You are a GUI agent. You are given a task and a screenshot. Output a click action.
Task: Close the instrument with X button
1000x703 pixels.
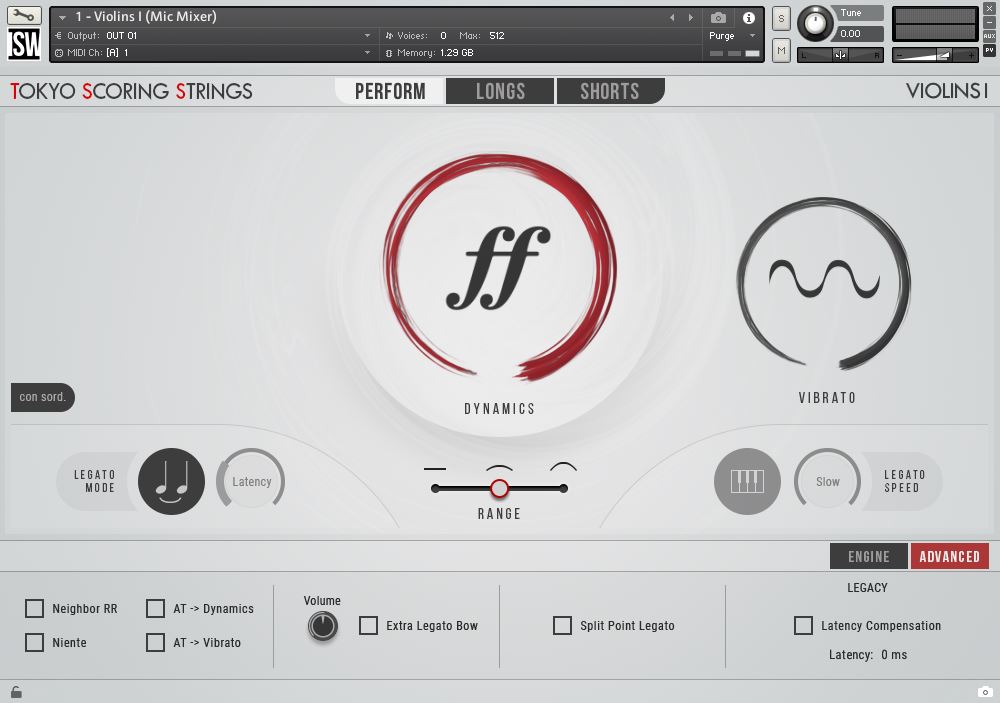pos(989,9)
